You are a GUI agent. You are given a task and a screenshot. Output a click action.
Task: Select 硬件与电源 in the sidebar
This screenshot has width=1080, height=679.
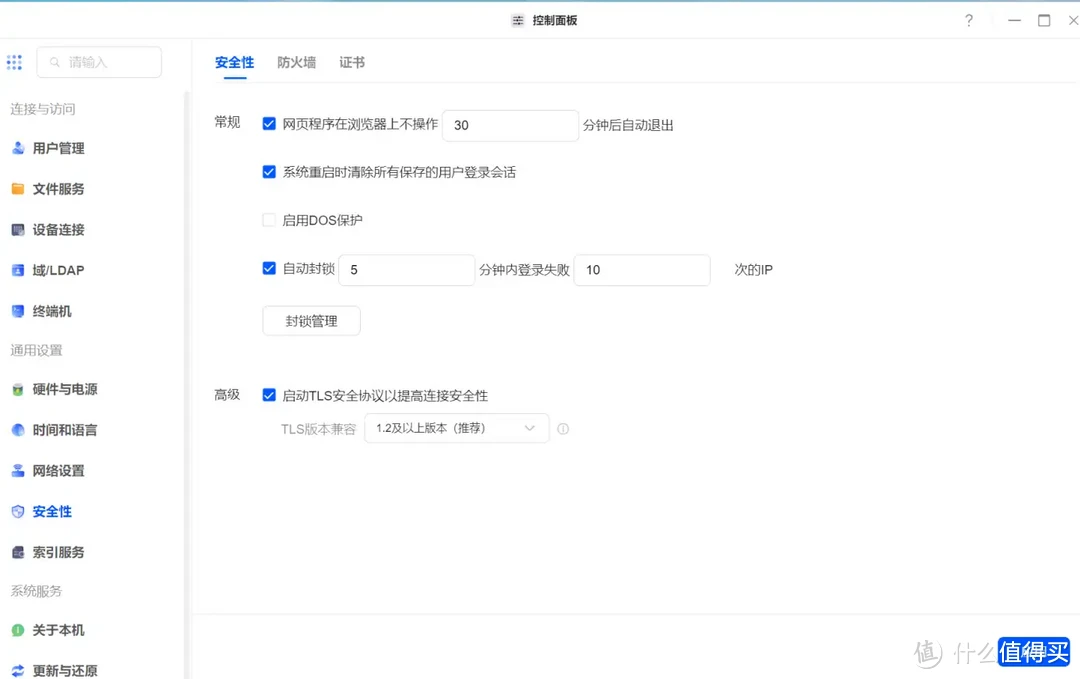coord(62,389)
